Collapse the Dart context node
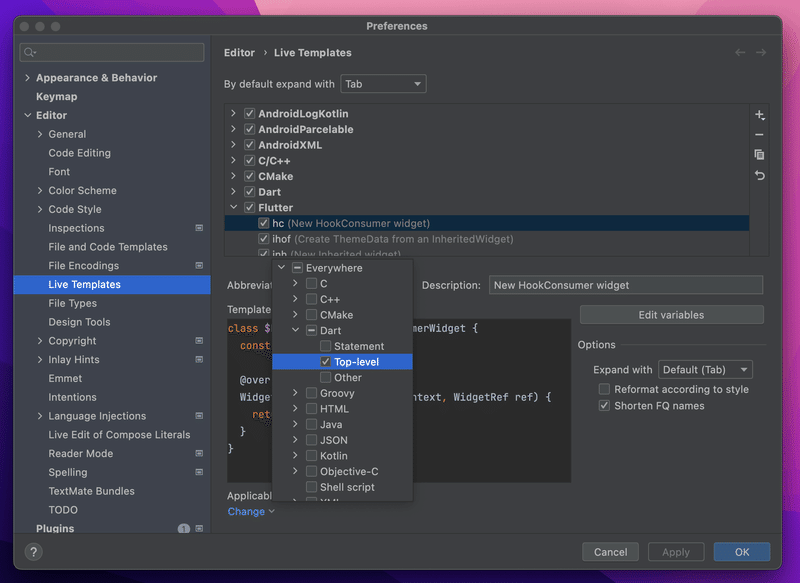This screenshot has width=800, height=583. pyautogui.click(x=295, y=330)
